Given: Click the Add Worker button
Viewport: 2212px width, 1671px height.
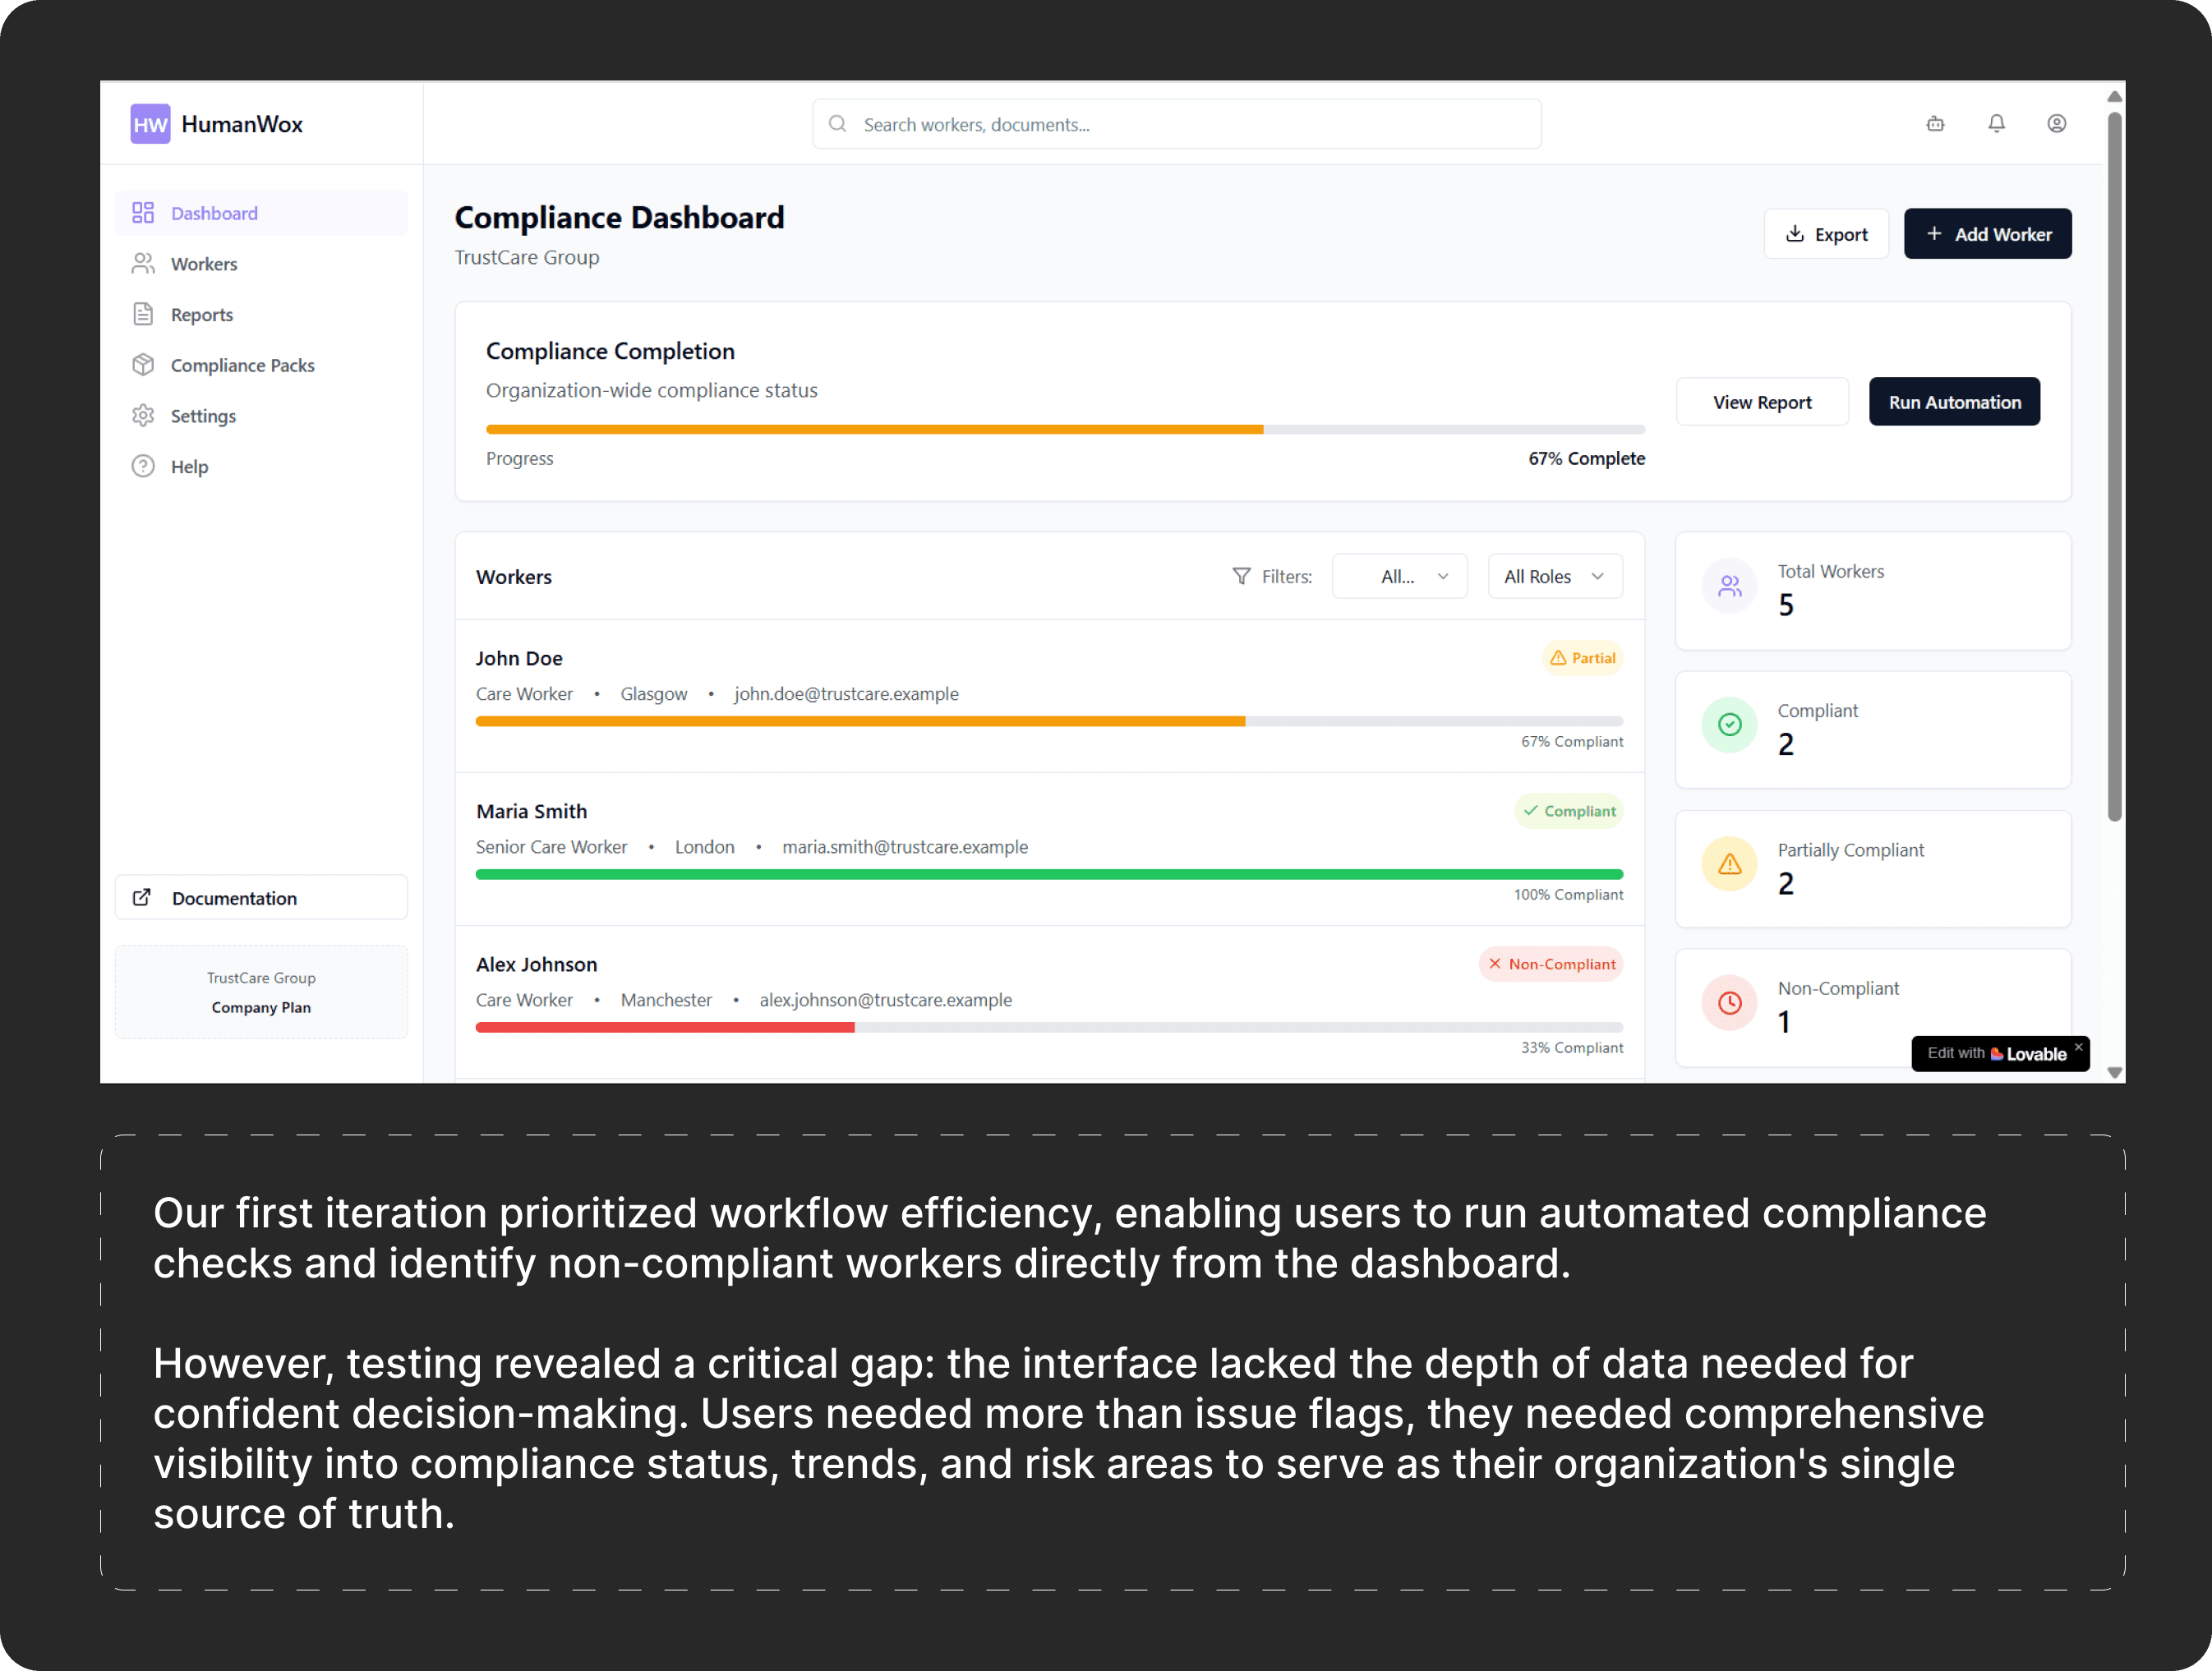Looking at the screenshot, I should [x=1987, y=234].
